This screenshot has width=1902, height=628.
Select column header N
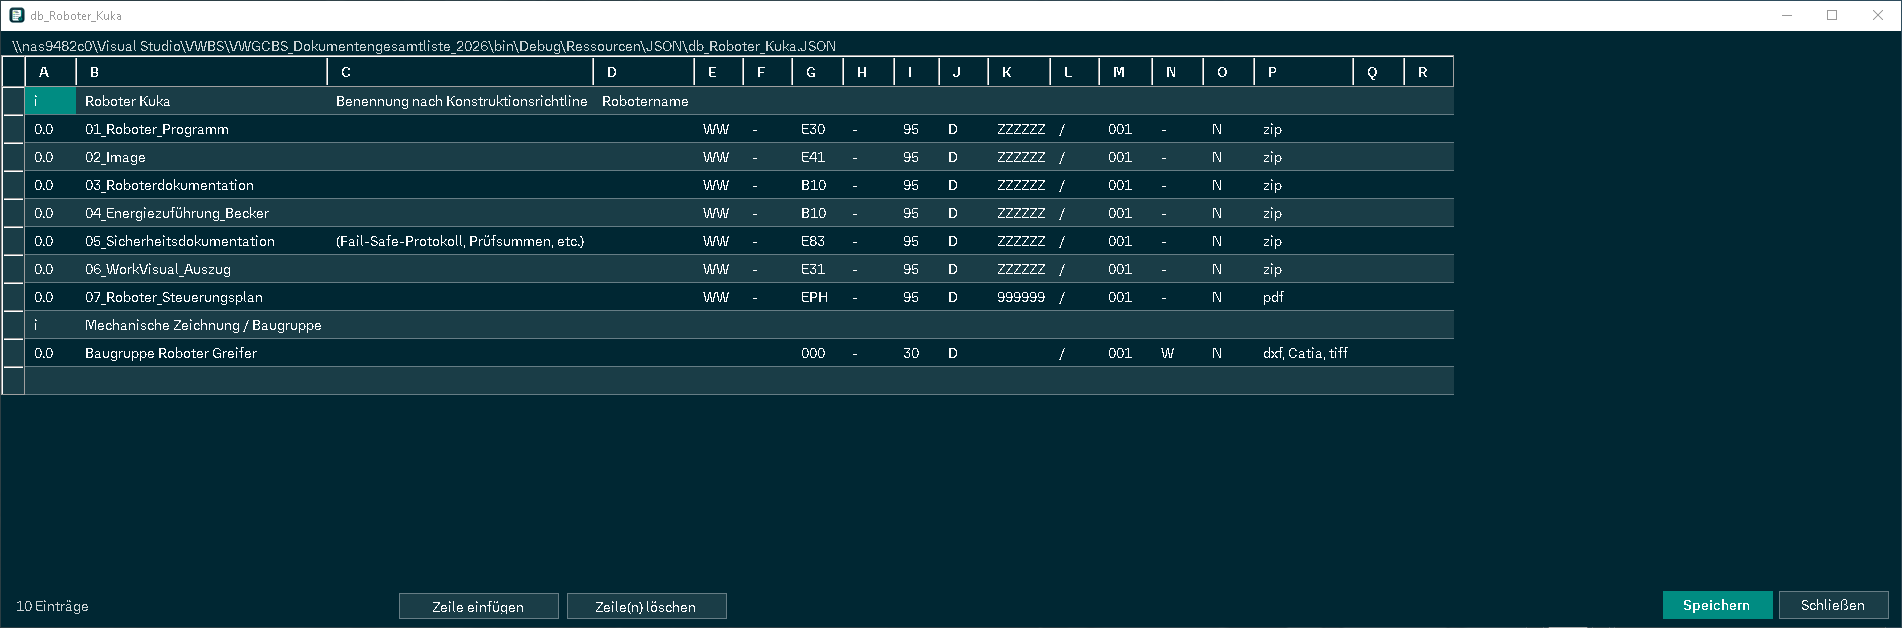point(1177,72)
